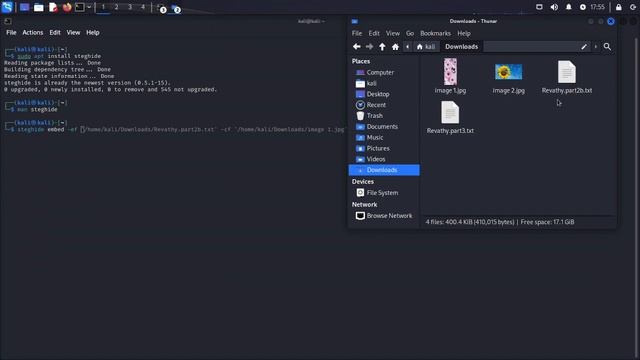The width and height of the screenshot is (640, 360).
Task: Open the notifications bell icon
Action: click(569, 7)
